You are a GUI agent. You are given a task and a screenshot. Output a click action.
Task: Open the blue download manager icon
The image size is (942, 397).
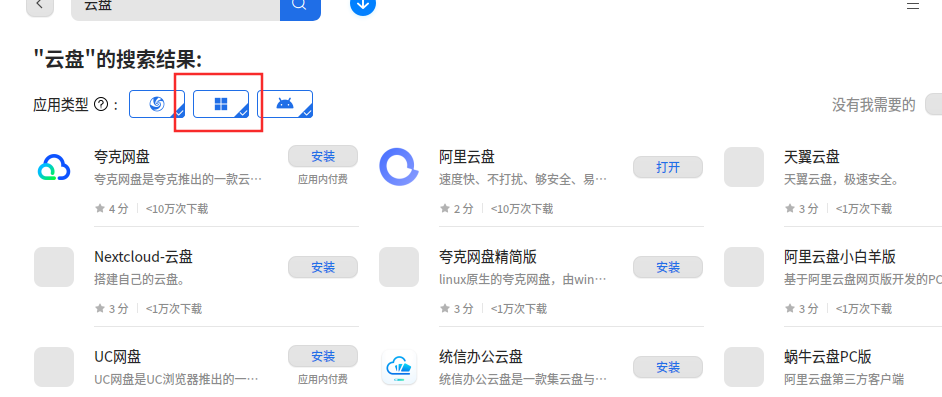coord(363,6)
